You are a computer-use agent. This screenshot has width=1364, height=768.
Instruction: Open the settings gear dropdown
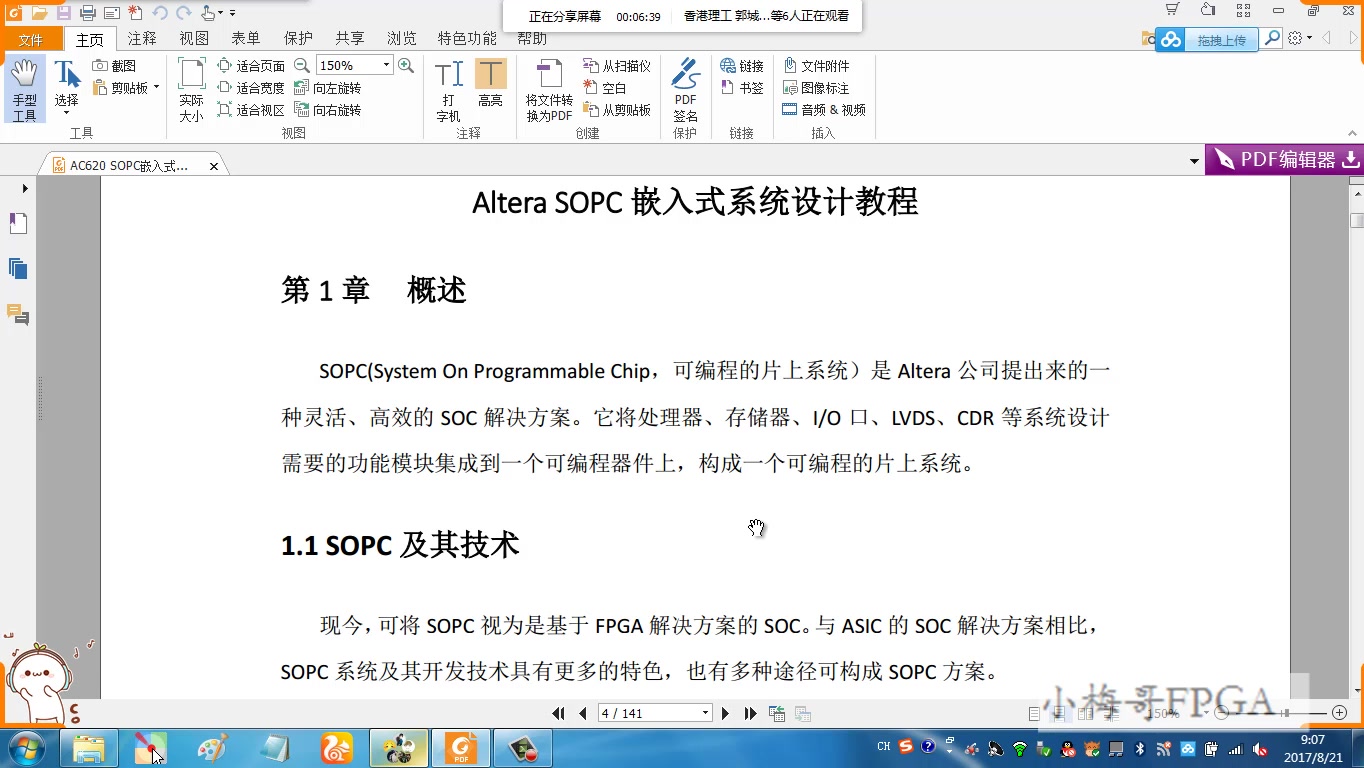pos(1299,38)
